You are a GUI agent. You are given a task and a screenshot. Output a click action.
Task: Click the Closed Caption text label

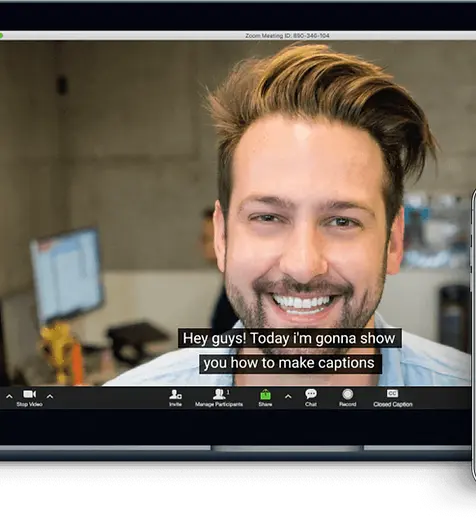click(x=393, y=404)
